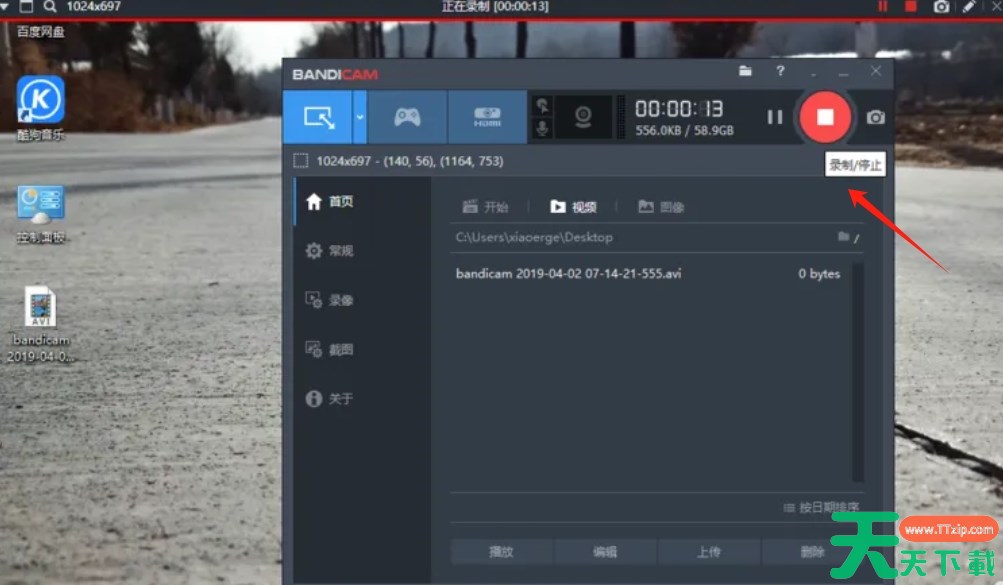Open the webcam overlay settings icon
Screen dimensions: 1003x585
click(x=586, y=117)
